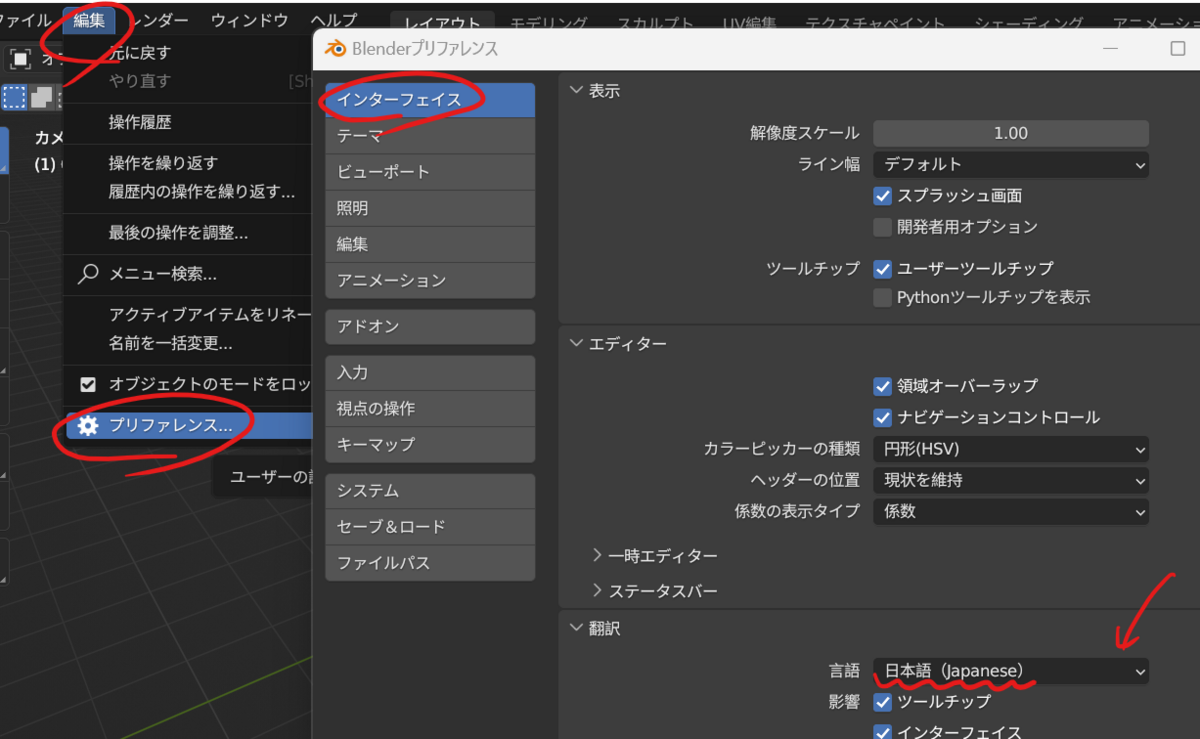Open the ライン幅 デフォルト dropdown
Viewport: 1200px width, 739px height.
pos(1011,164)
